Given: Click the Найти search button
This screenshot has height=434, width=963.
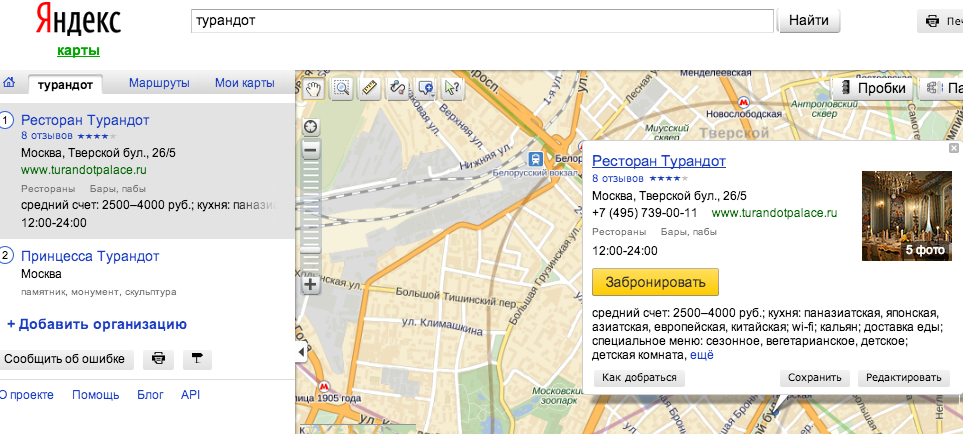Looking at the screenshot, I should point(809,21).
